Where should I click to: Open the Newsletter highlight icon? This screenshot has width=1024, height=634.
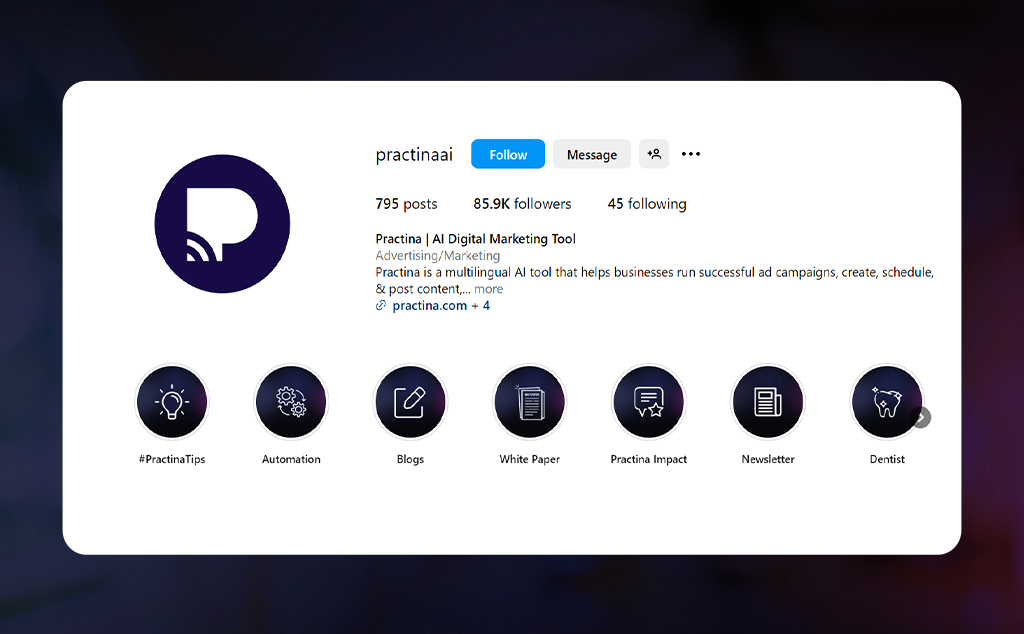(768, 402)
